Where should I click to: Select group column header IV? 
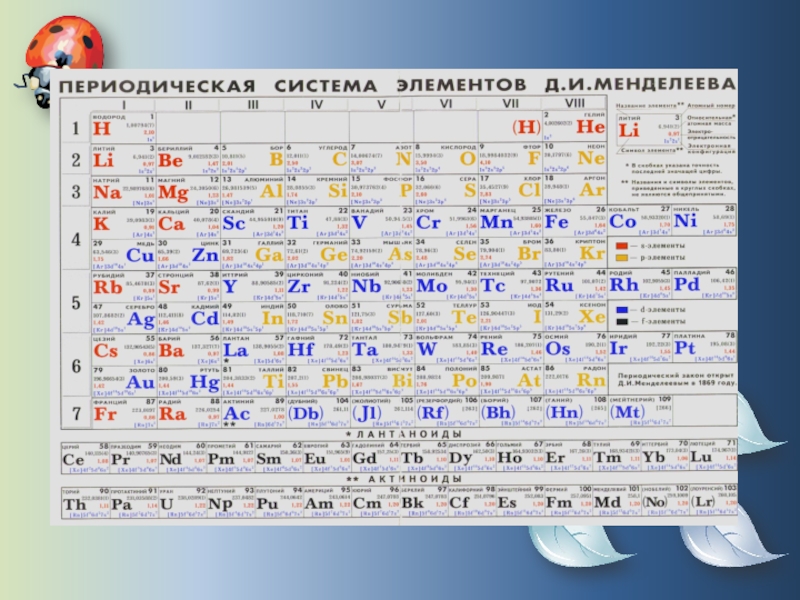tap(316, 105)
